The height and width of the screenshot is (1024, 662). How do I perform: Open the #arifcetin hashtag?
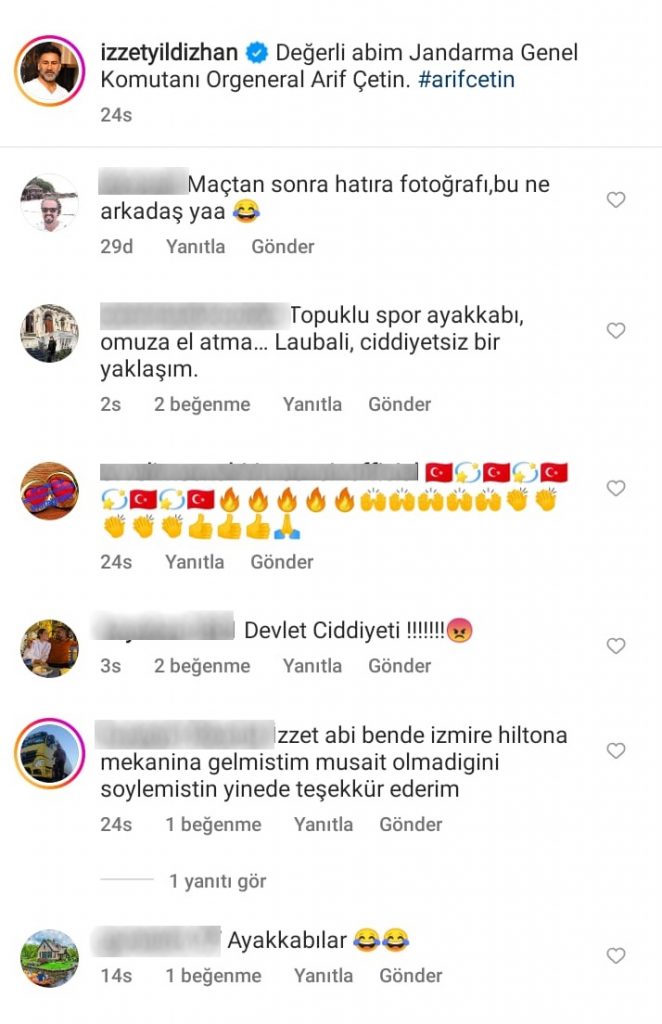466,80
